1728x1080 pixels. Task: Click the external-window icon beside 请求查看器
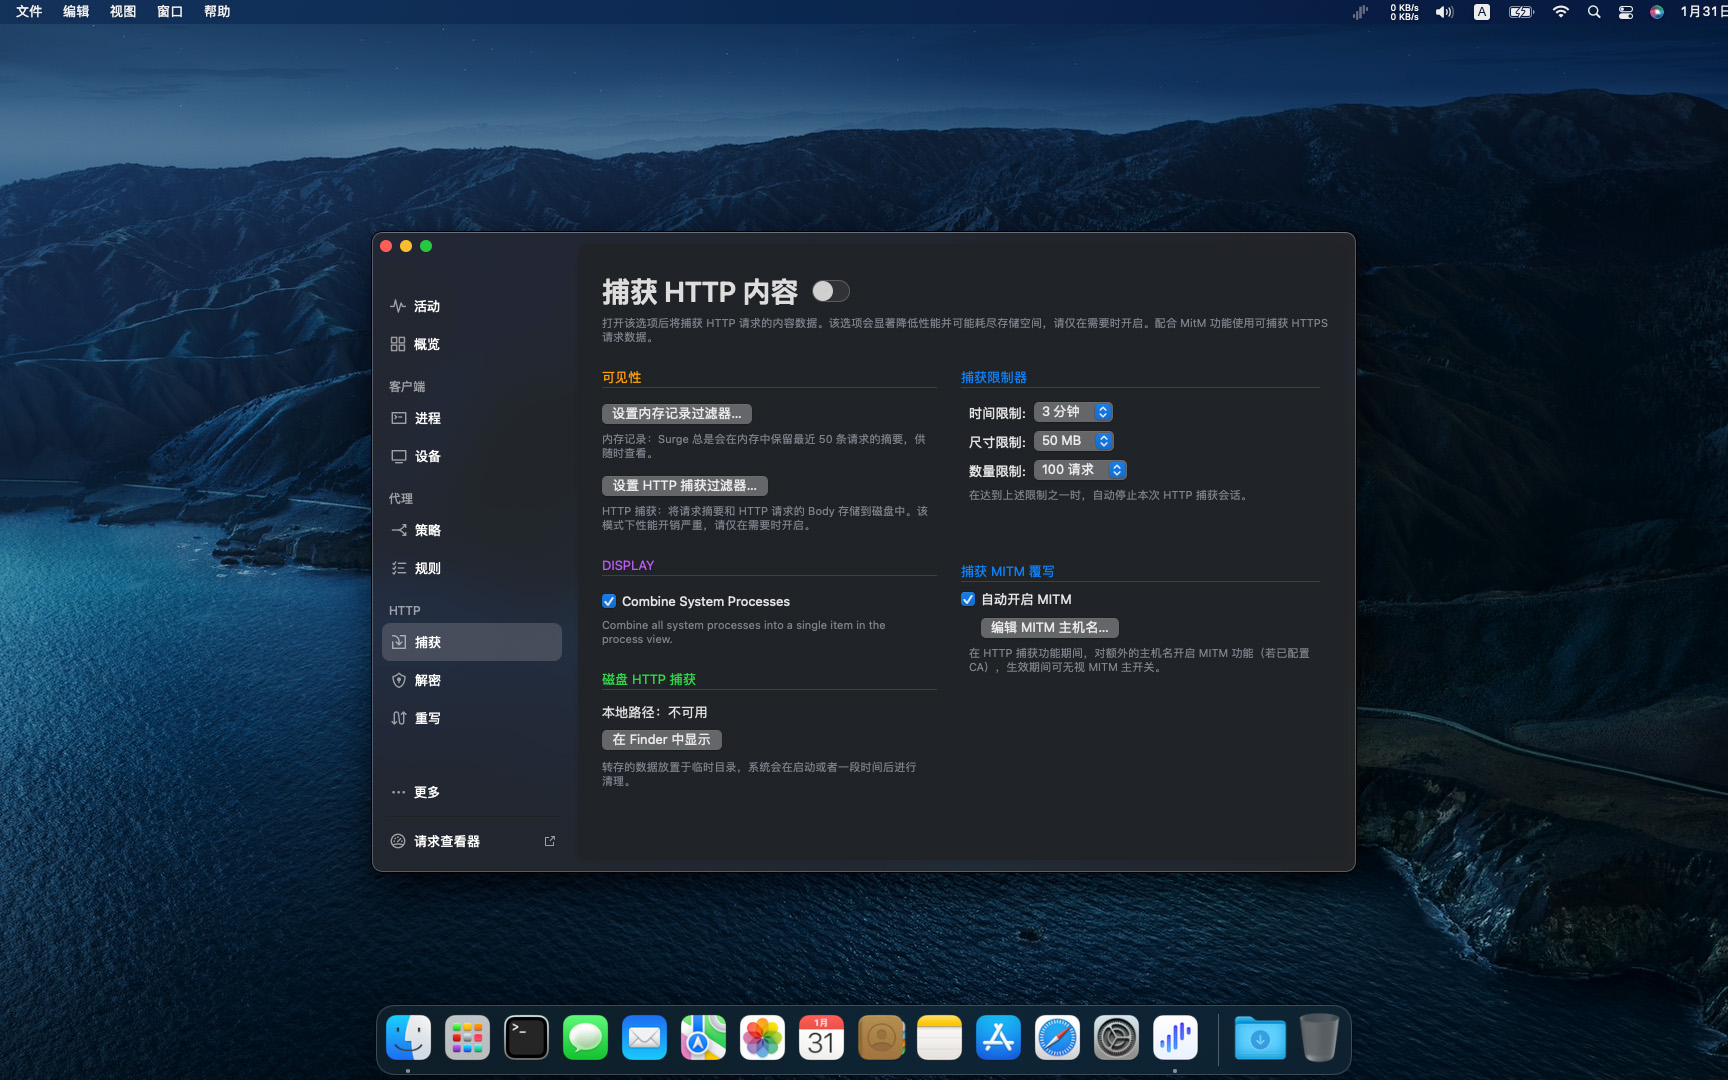(x=549, y=841)
